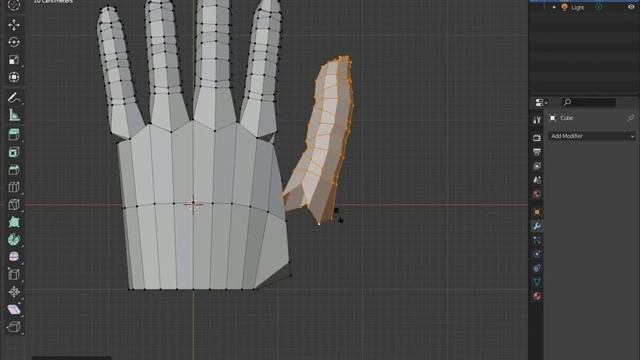This screenshot has width=640, height=360.
Task: Select the Move tool
Action: coord(14,25)
